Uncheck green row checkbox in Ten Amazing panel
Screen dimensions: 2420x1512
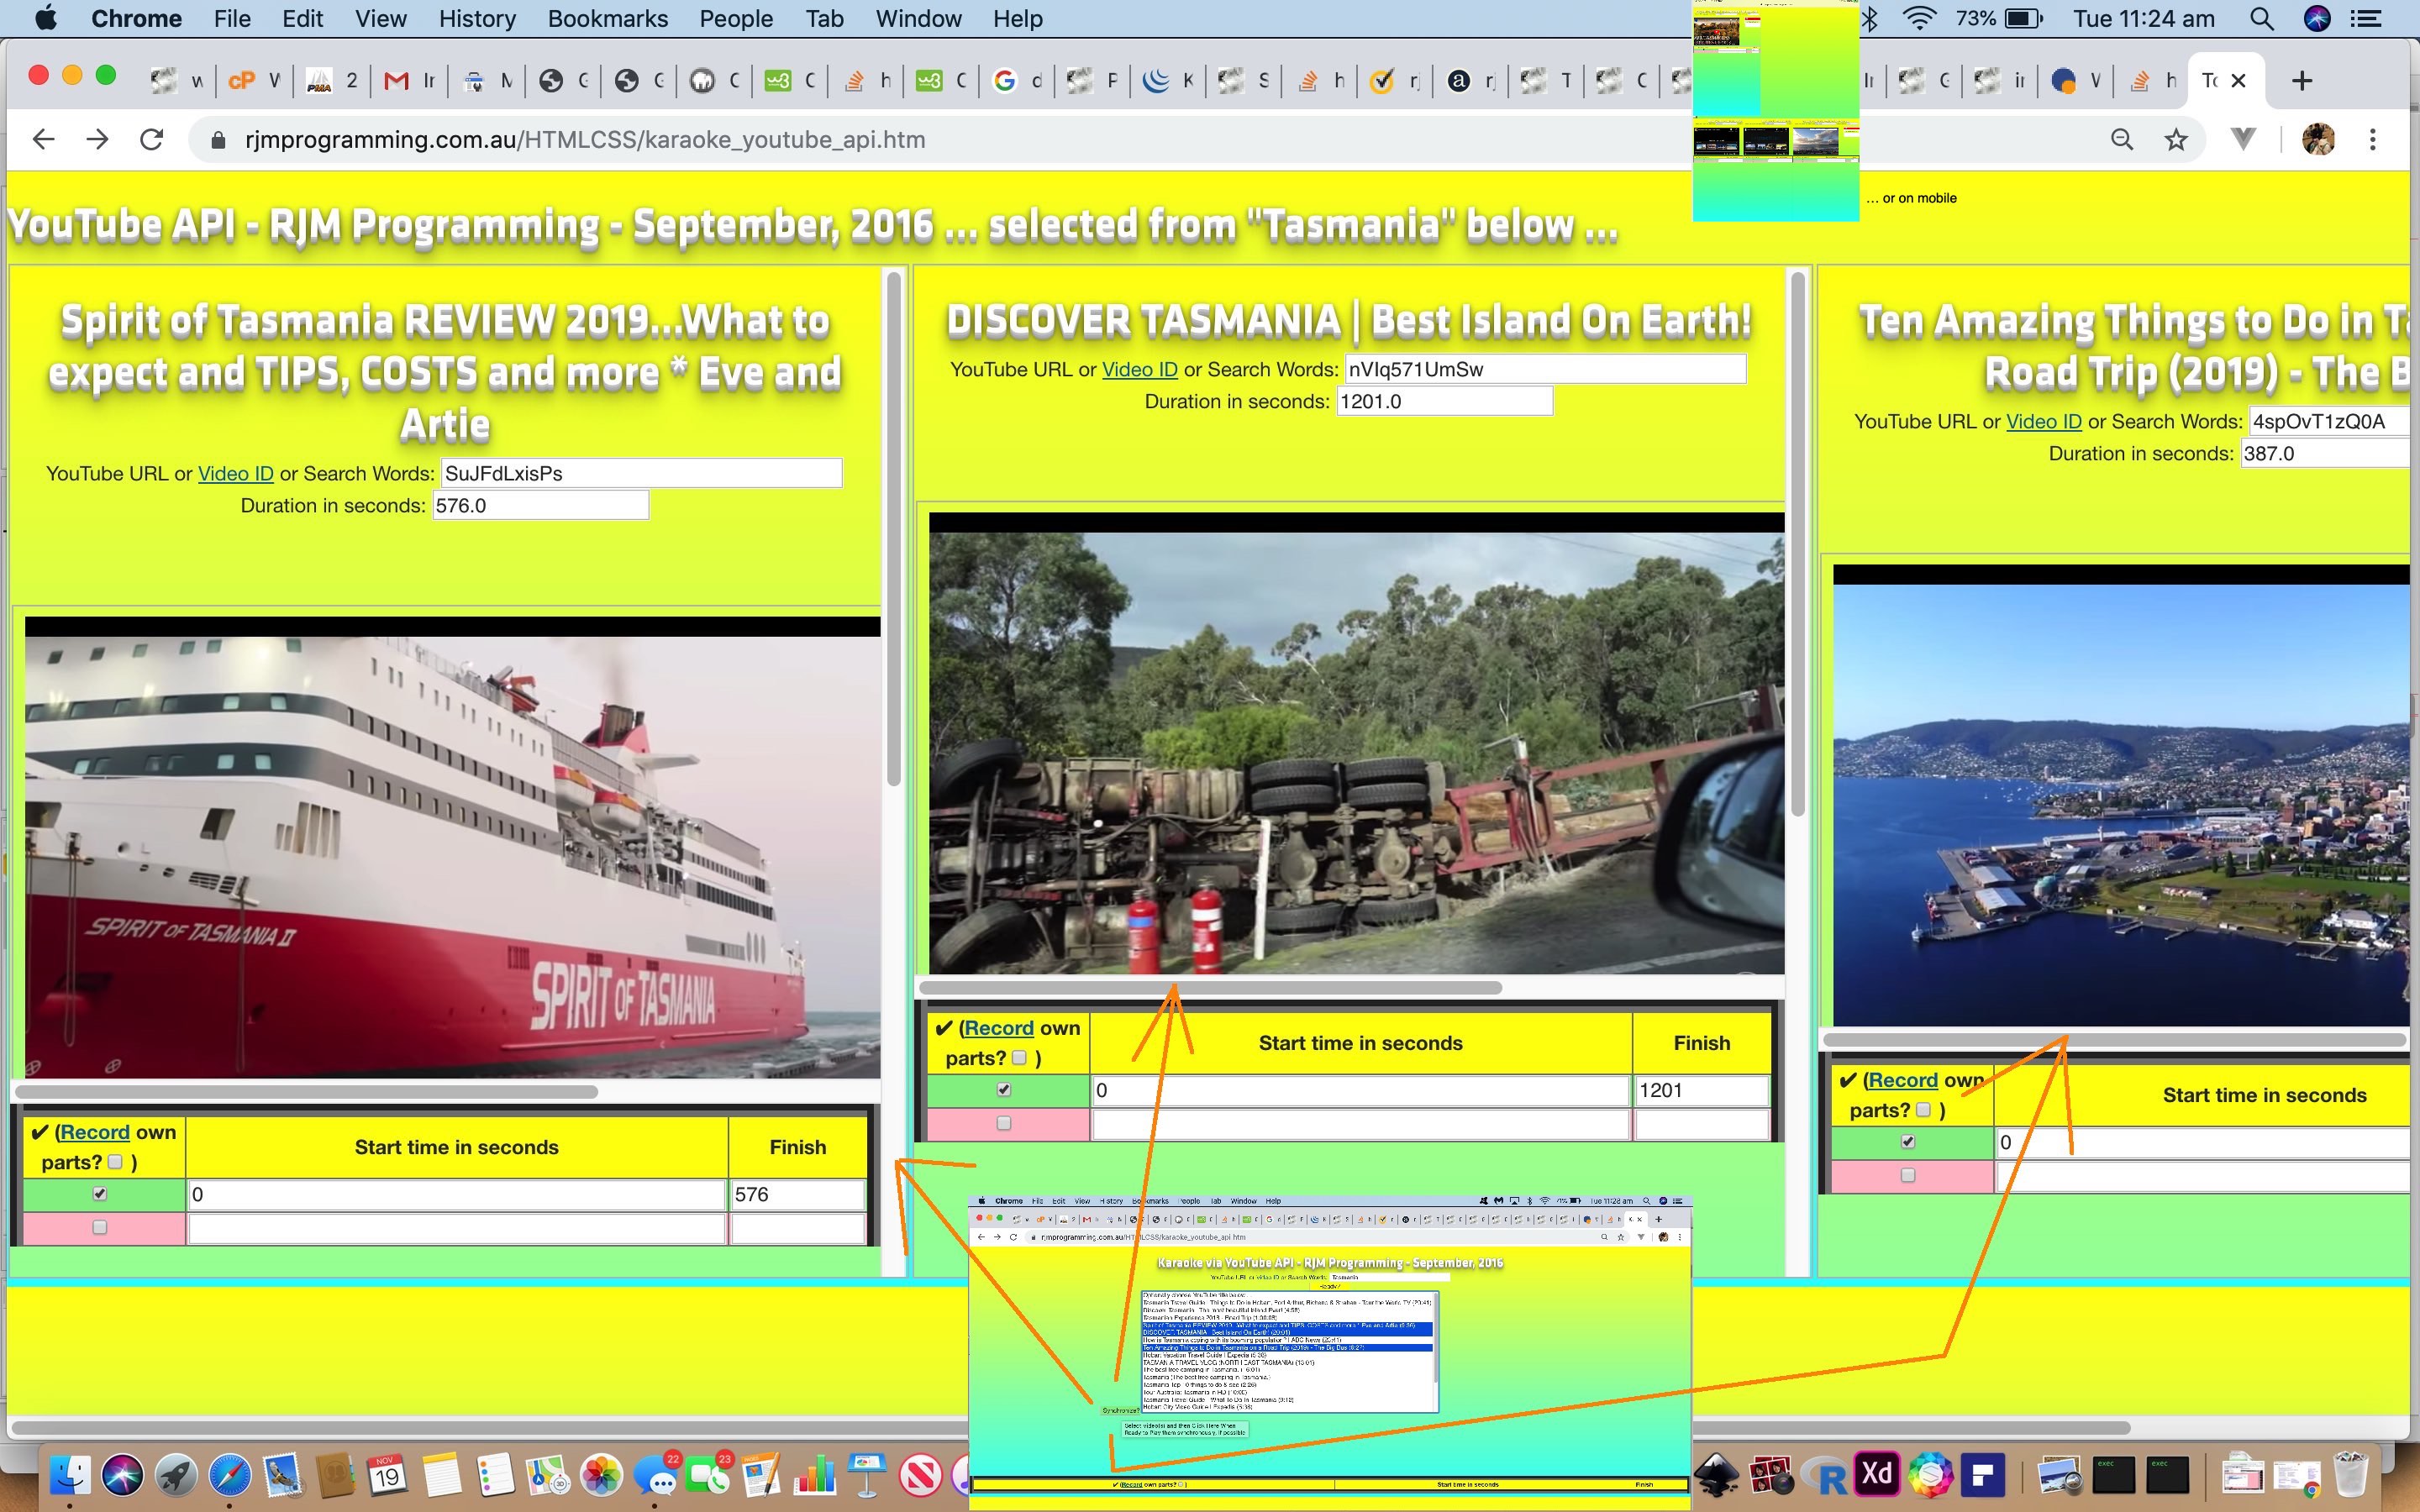point(1907,1142)
